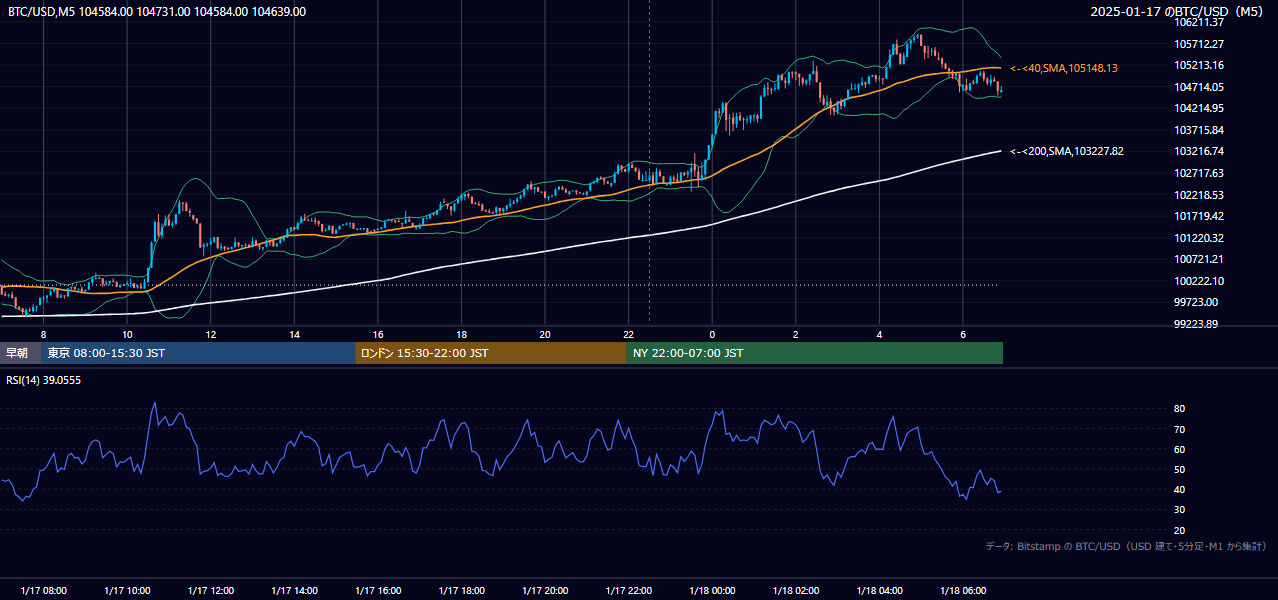The height and width of the screenshot is (600, 1278).
Task: Click price axis value 102717.63
Action: (1200, 173)
